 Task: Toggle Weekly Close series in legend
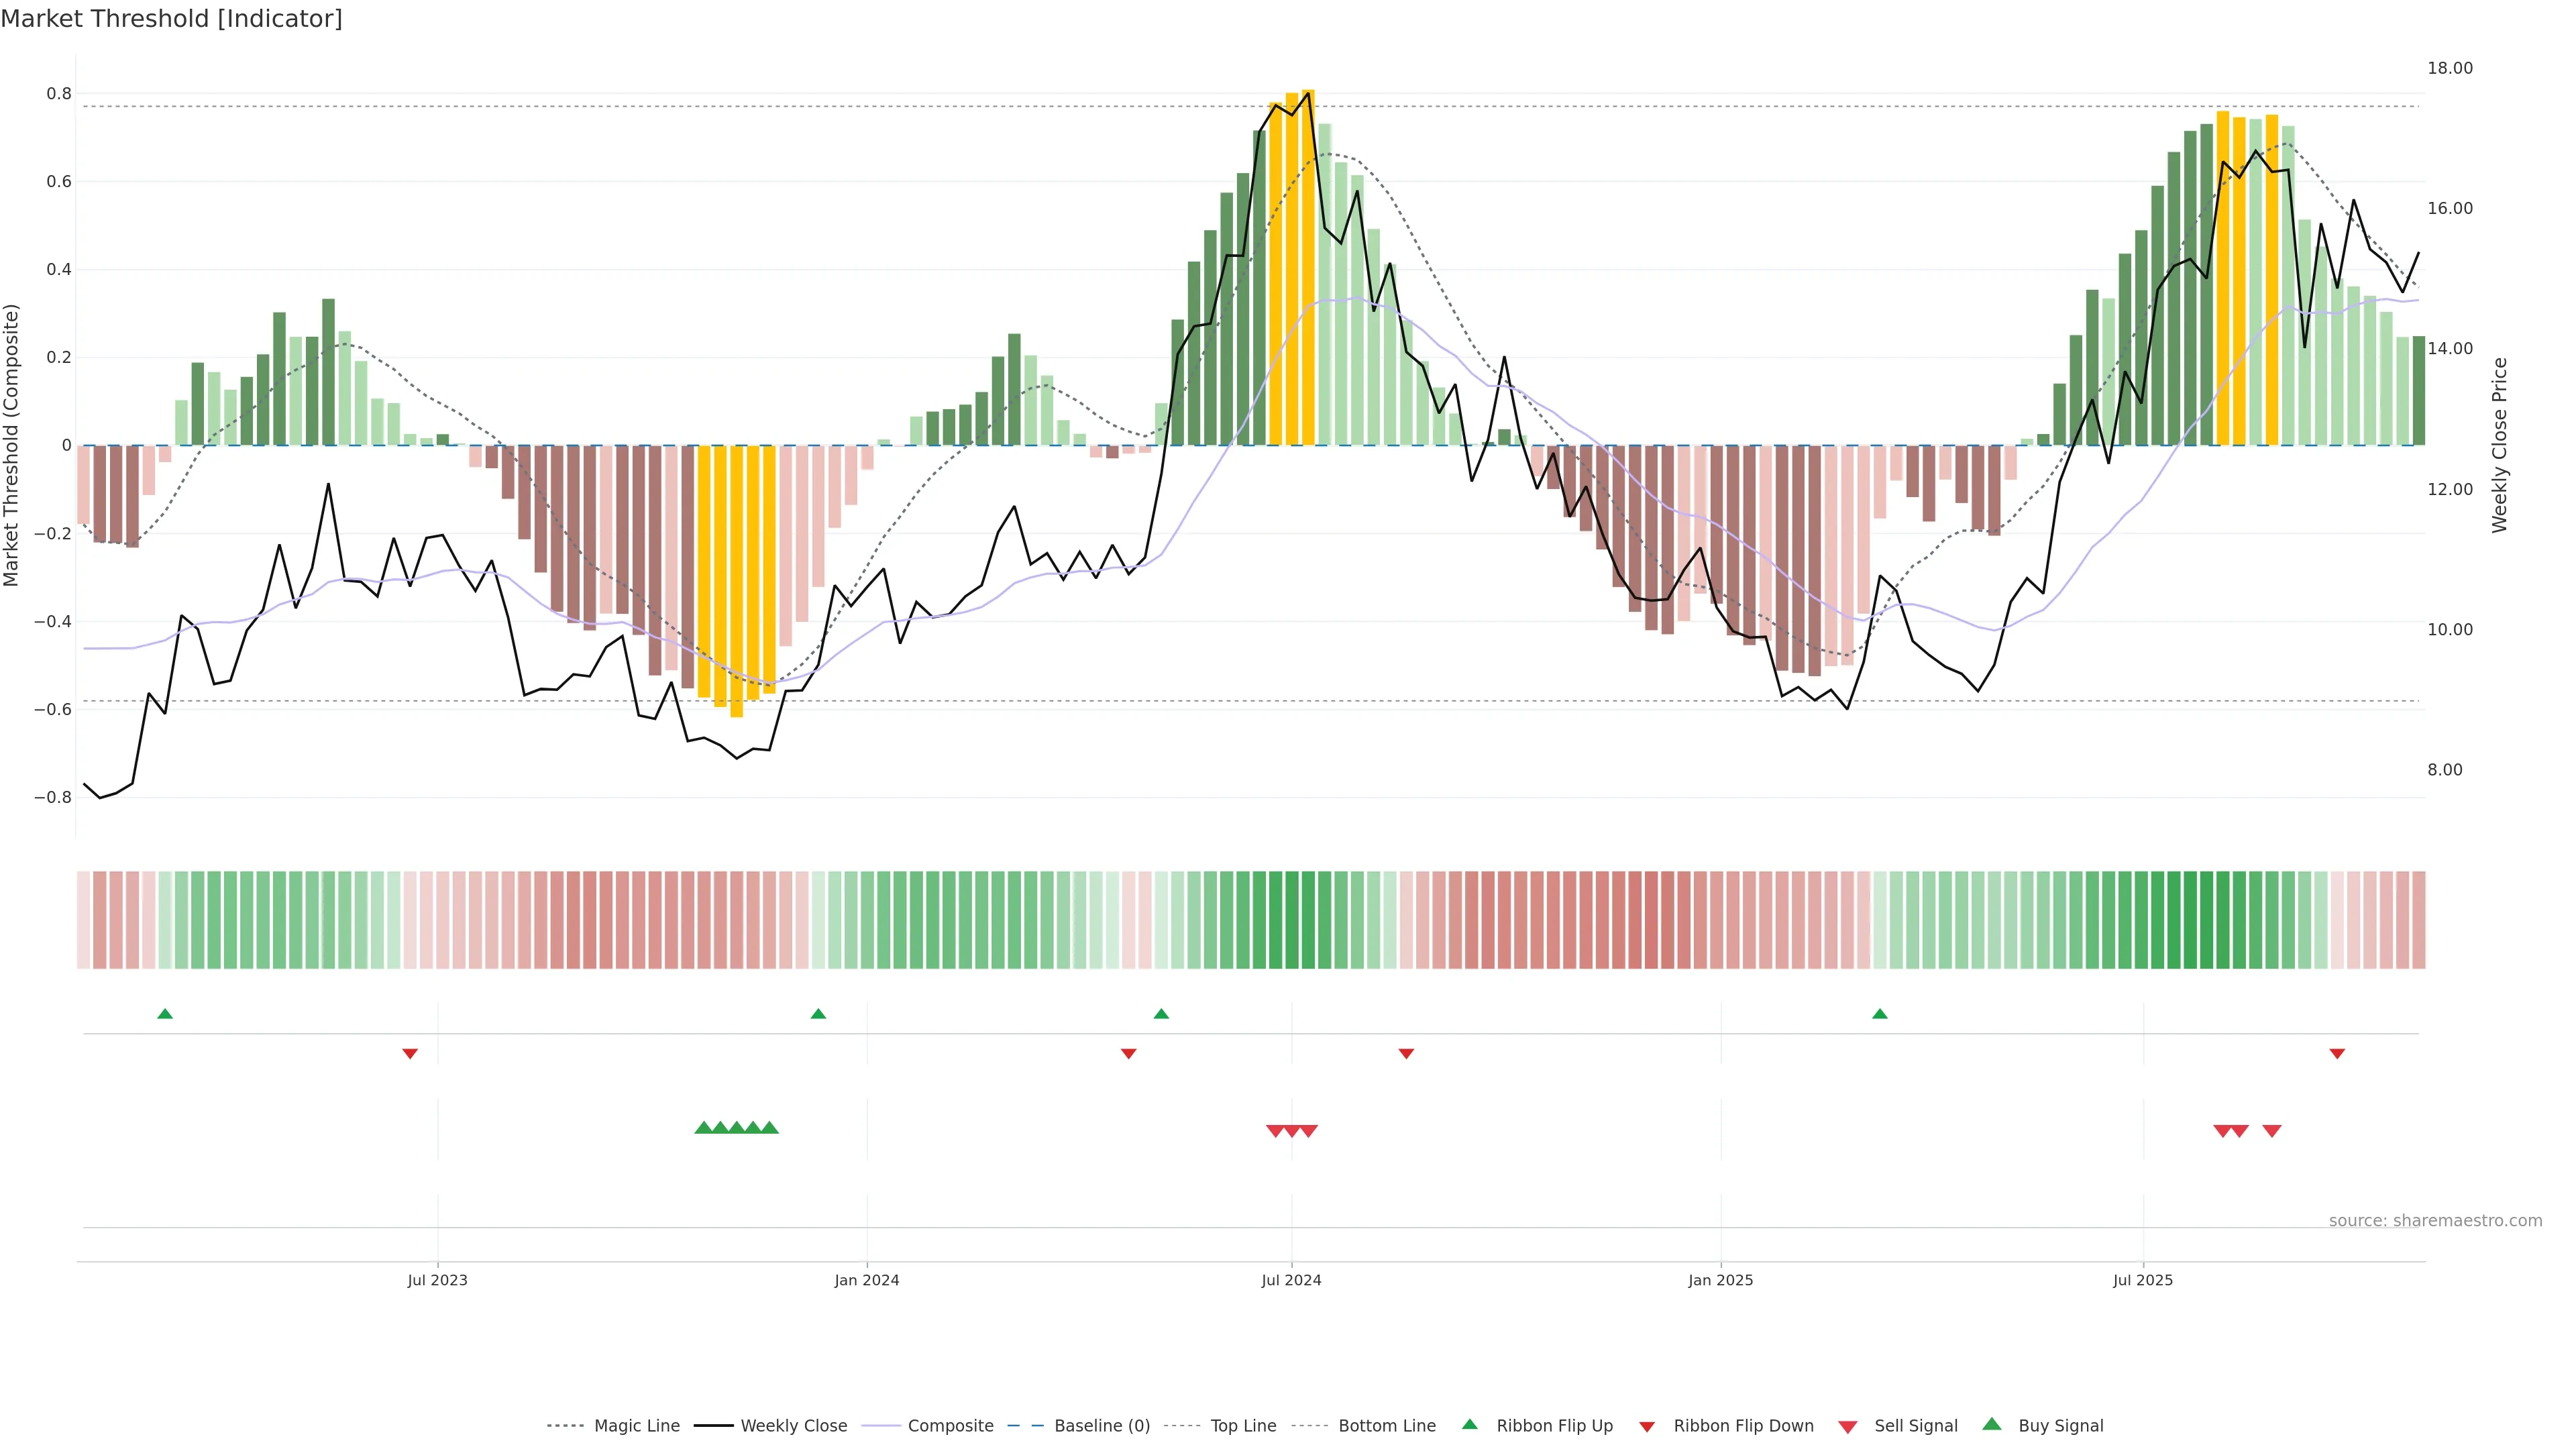coord(793,1426)
